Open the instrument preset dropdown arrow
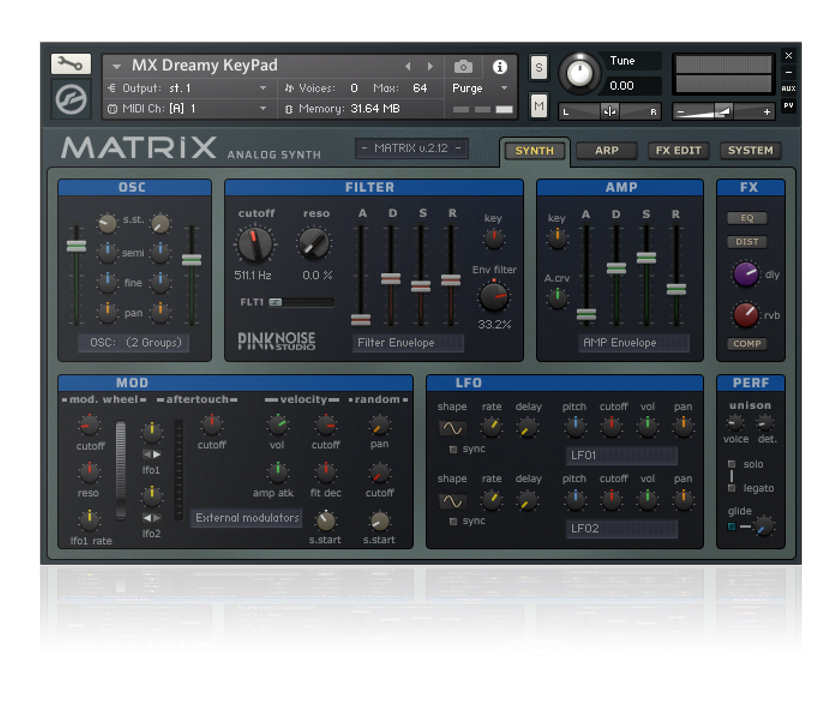This screenshot has width=840, height=720. pyautogui.click(x=116, y=67)
